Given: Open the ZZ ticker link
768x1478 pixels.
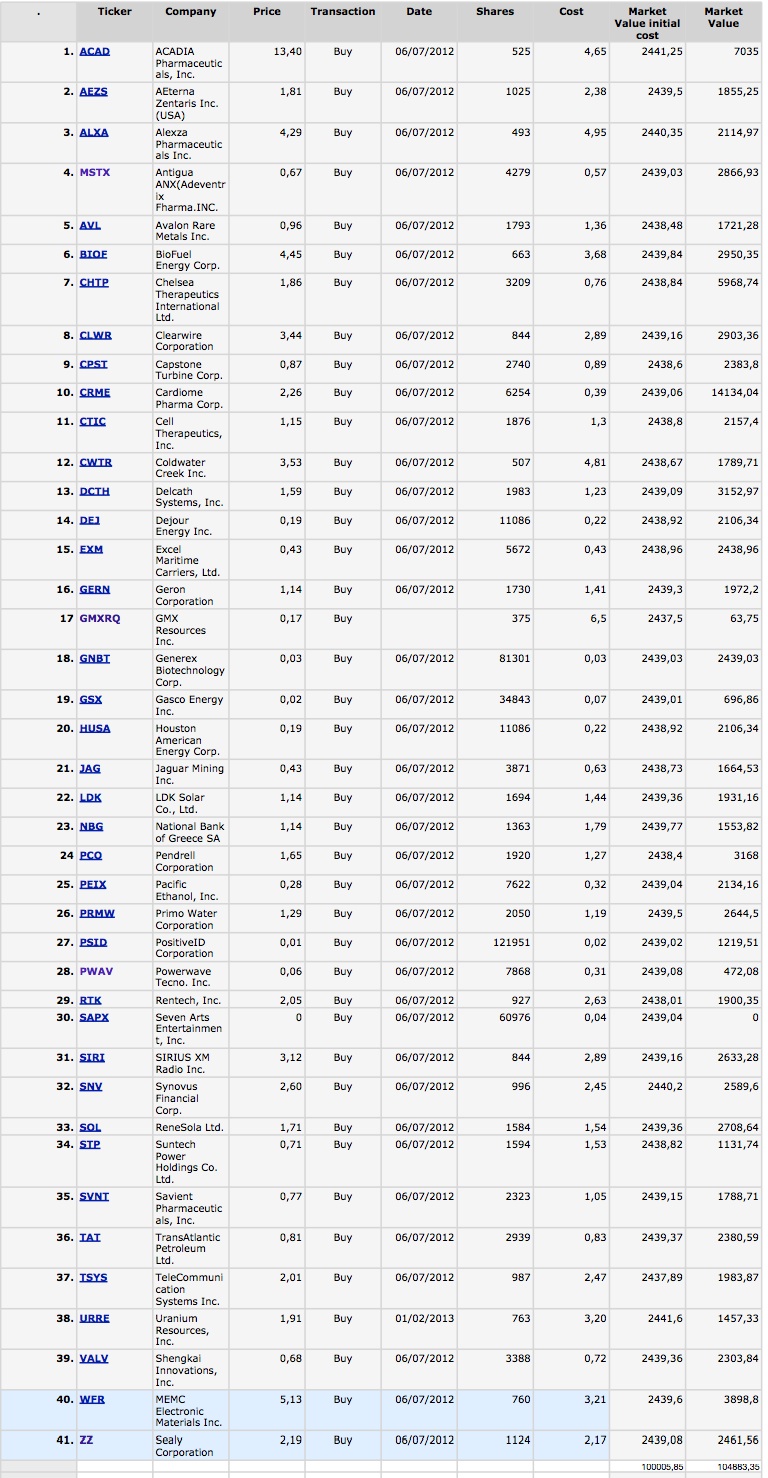Looking at the screenshot, I should [x=86, y=1440].
